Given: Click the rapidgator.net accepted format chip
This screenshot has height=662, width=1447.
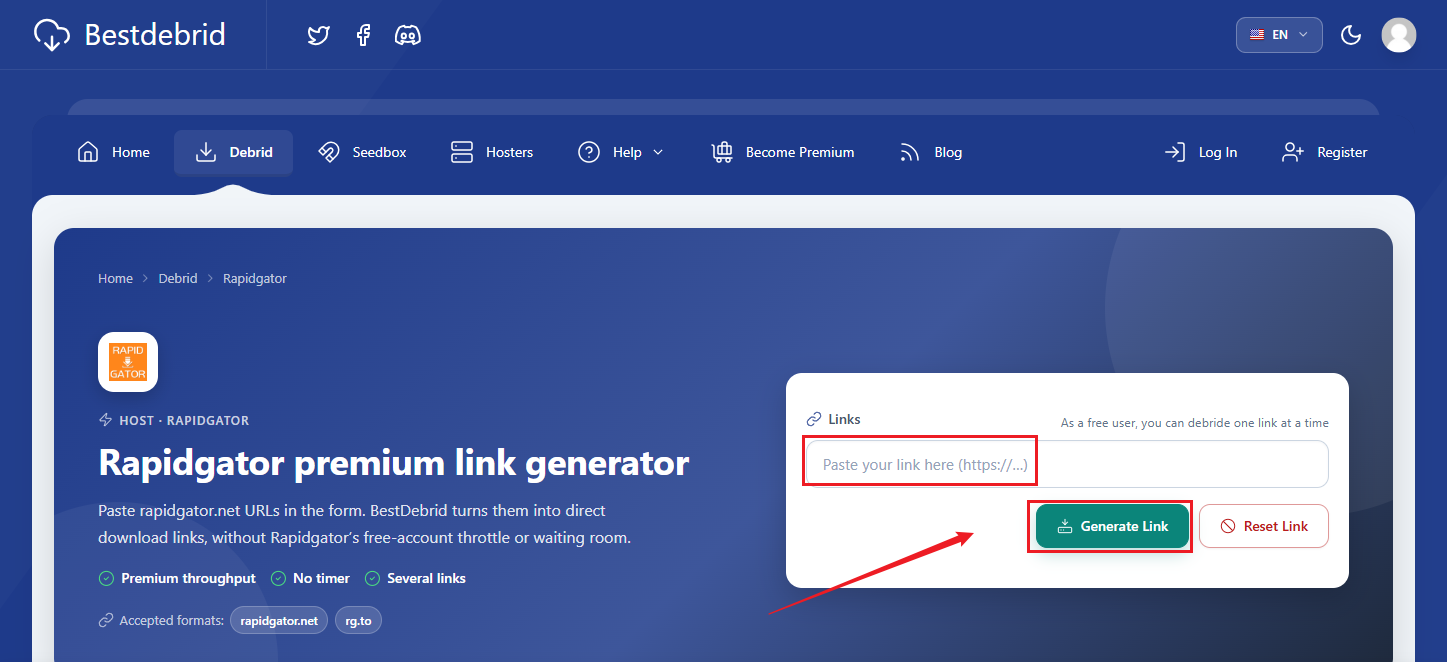Looking at the screenshot, I should pyautogui.click(x=279, y=621).
